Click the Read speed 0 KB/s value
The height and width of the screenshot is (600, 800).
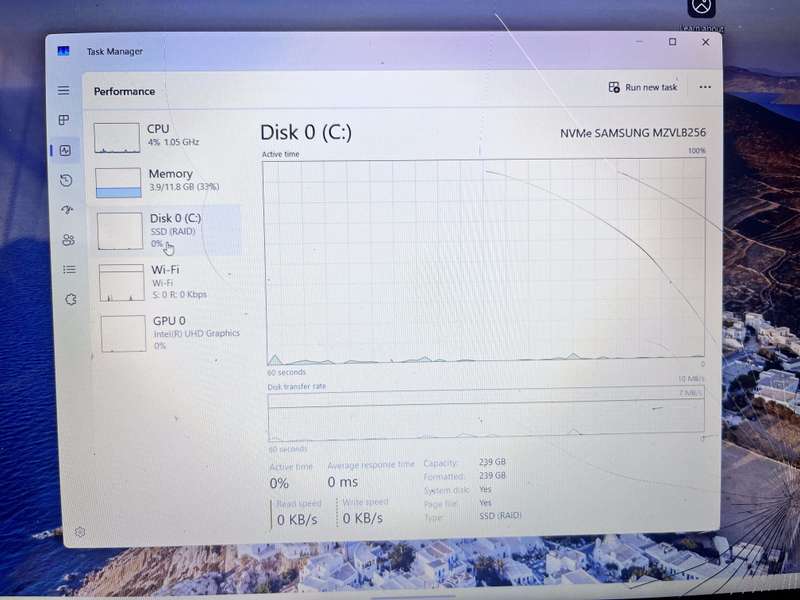[297, 520]
